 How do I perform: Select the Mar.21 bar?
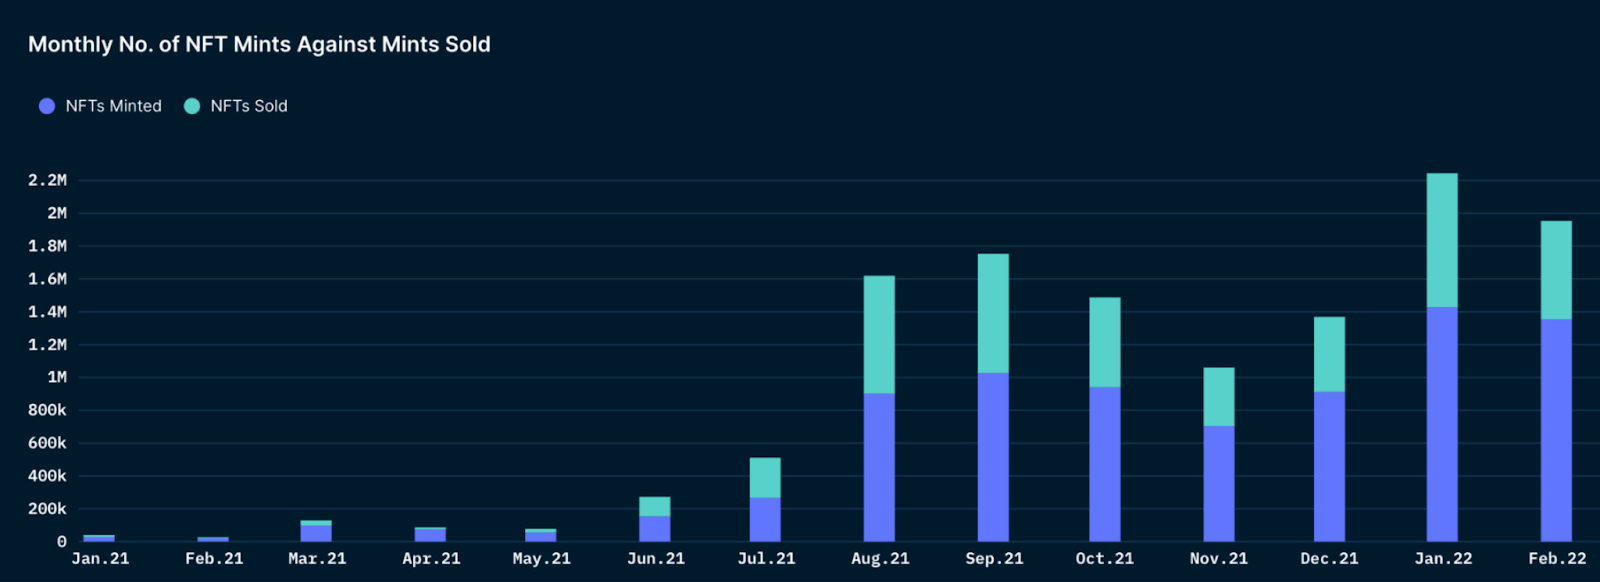316,531
